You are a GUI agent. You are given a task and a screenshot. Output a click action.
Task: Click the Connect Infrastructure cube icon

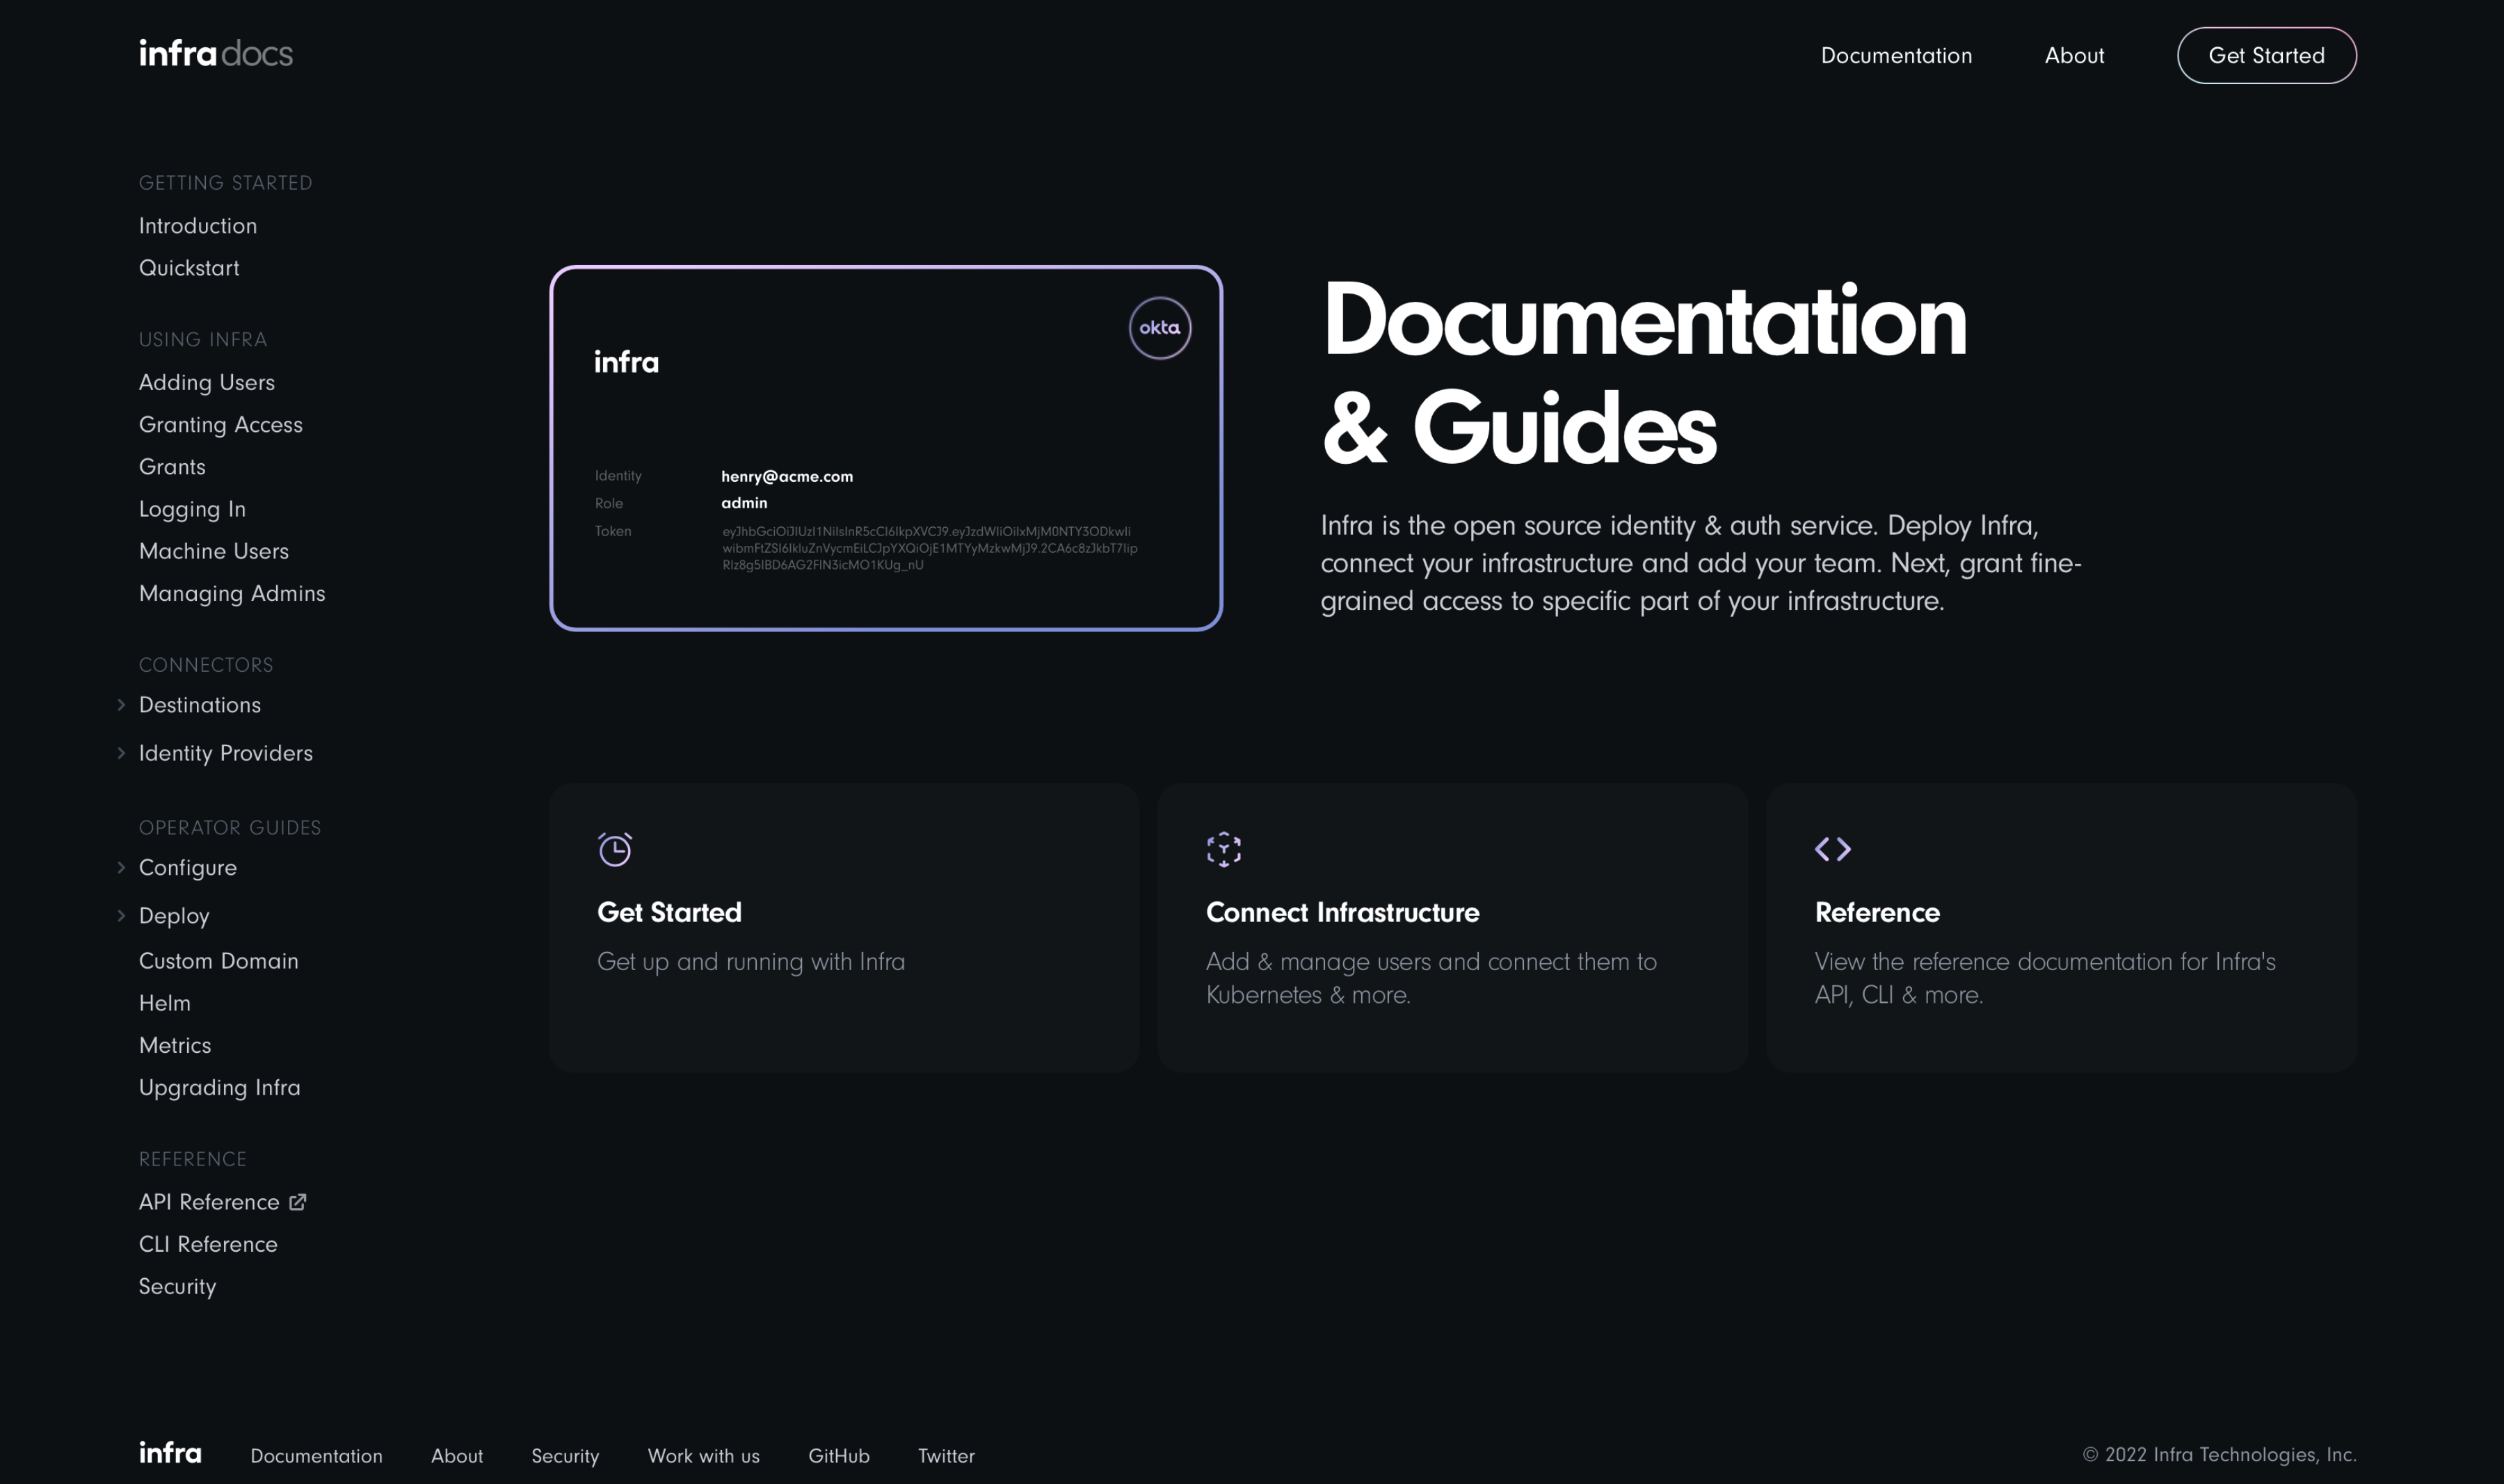pos(1224,849)
